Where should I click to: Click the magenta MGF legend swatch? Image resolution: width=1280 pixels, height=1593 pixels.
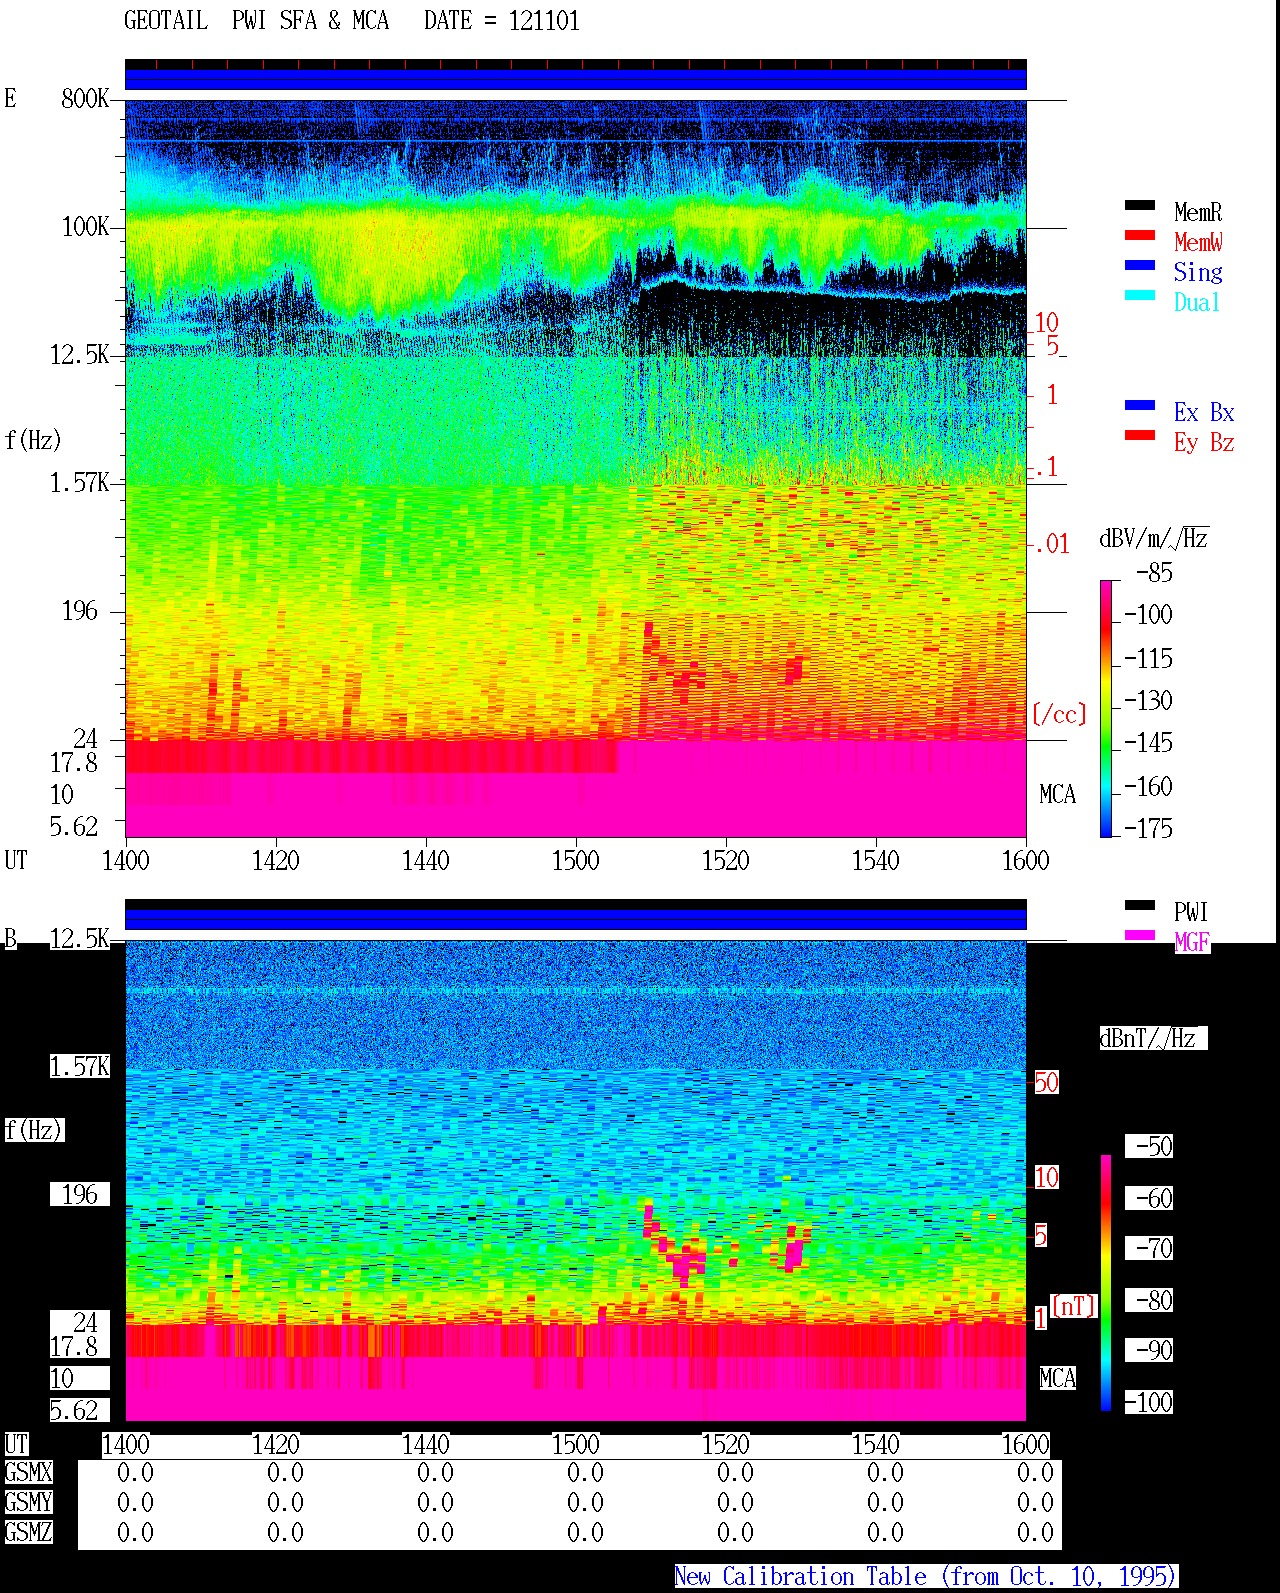[1140, 936]
